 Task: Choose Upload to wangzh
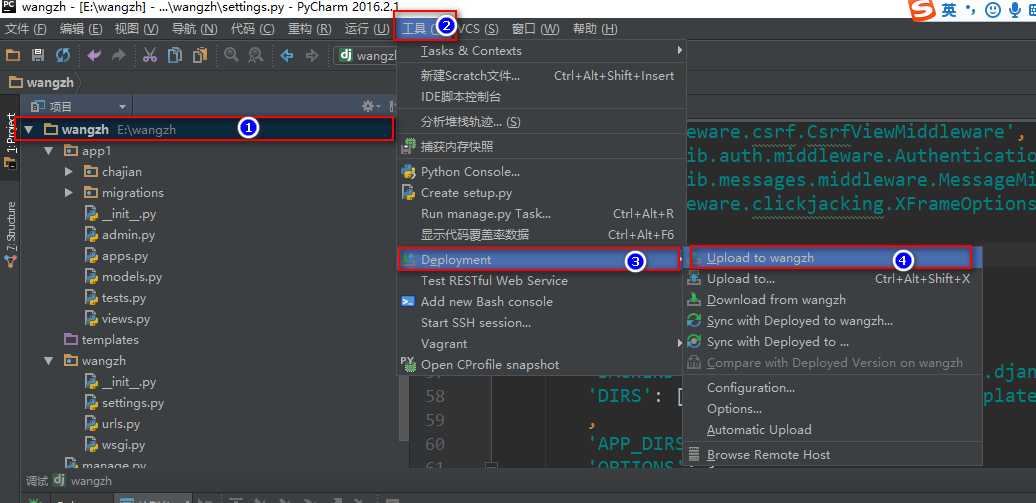click(x=832, y=258)
